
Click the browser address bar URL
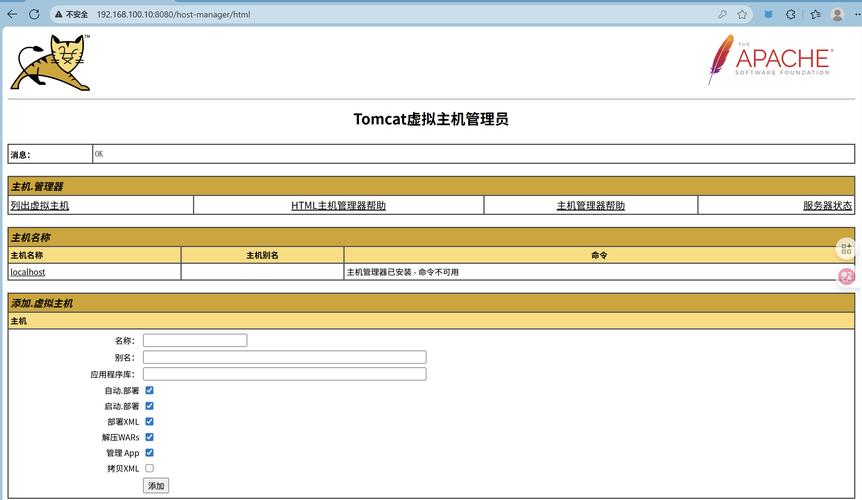point(173,14)
